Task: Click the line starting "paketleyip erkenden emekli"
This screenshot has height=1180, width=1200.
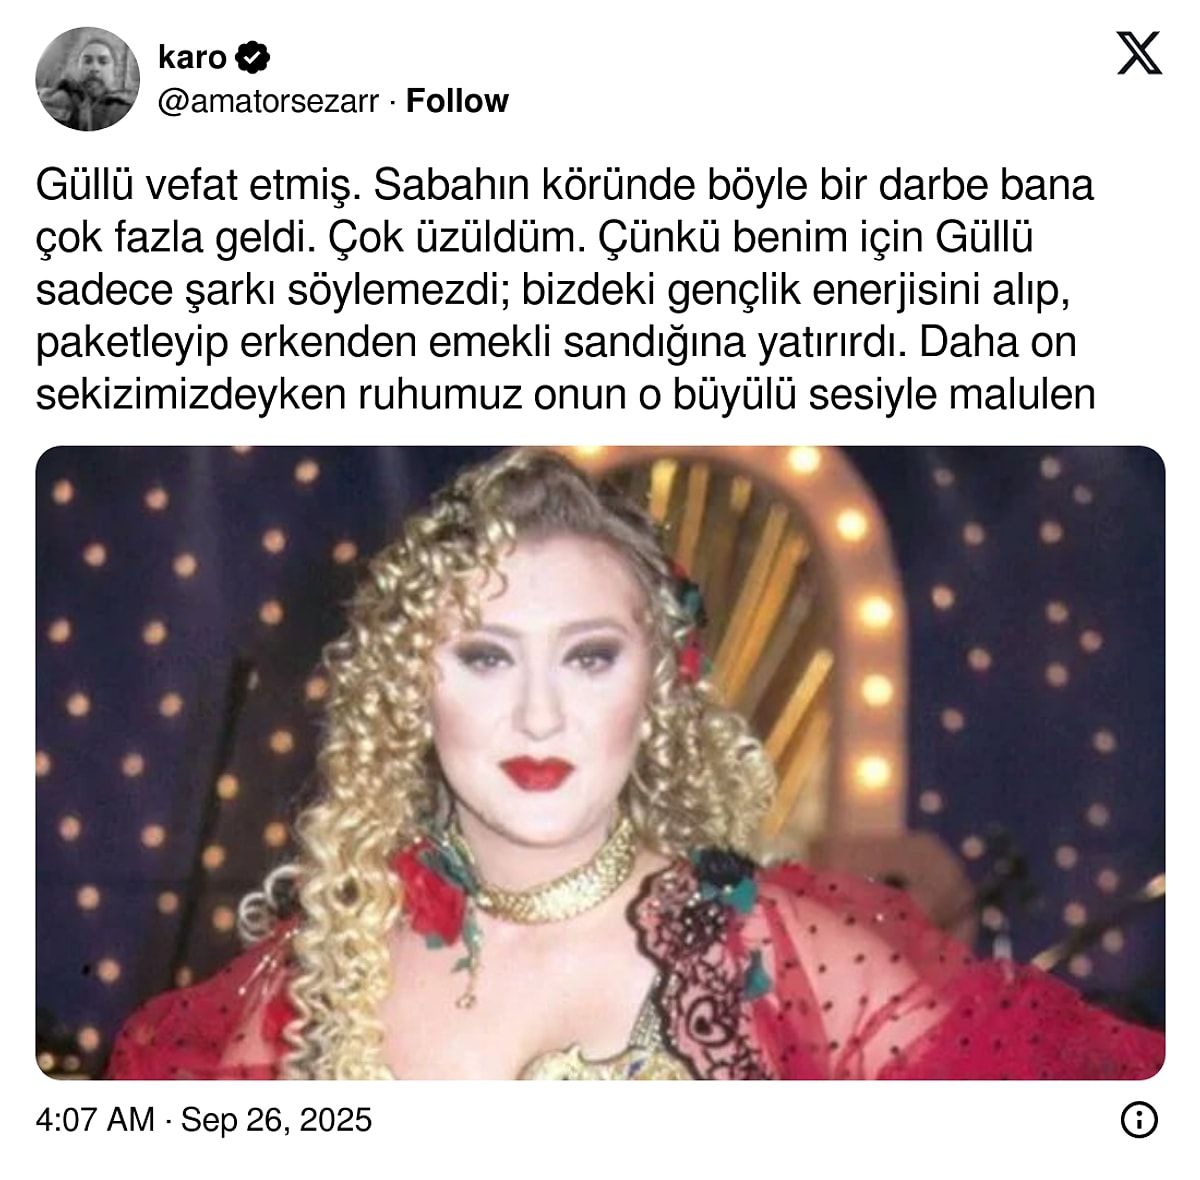Action: (x=556, y=342)
